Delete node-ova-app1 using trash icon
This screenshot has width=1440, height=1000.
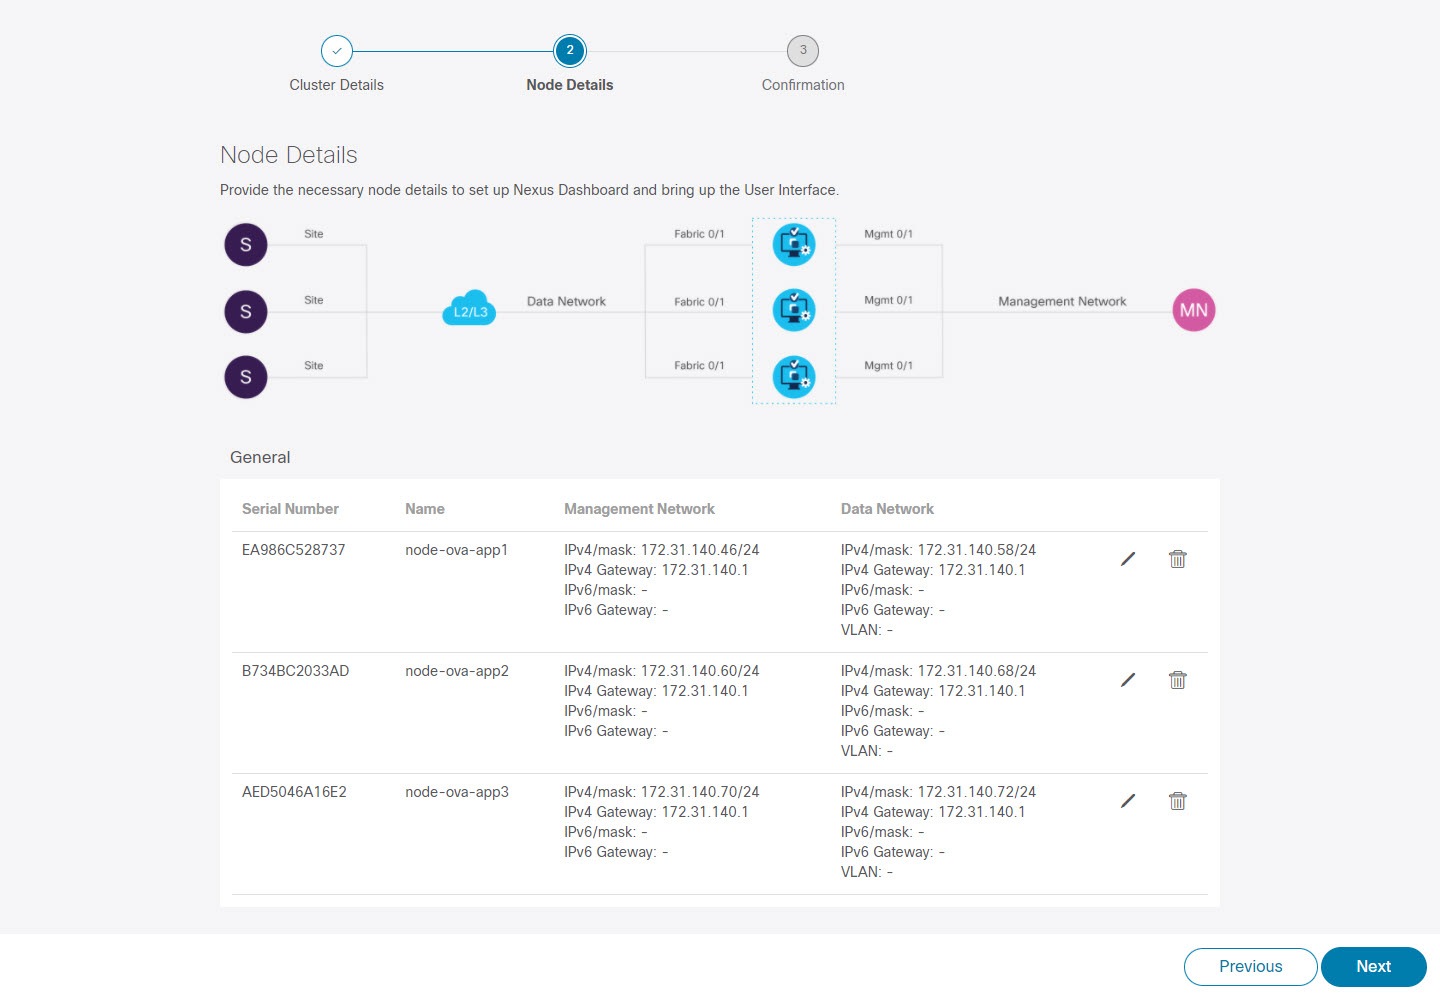pos(1177,559)
